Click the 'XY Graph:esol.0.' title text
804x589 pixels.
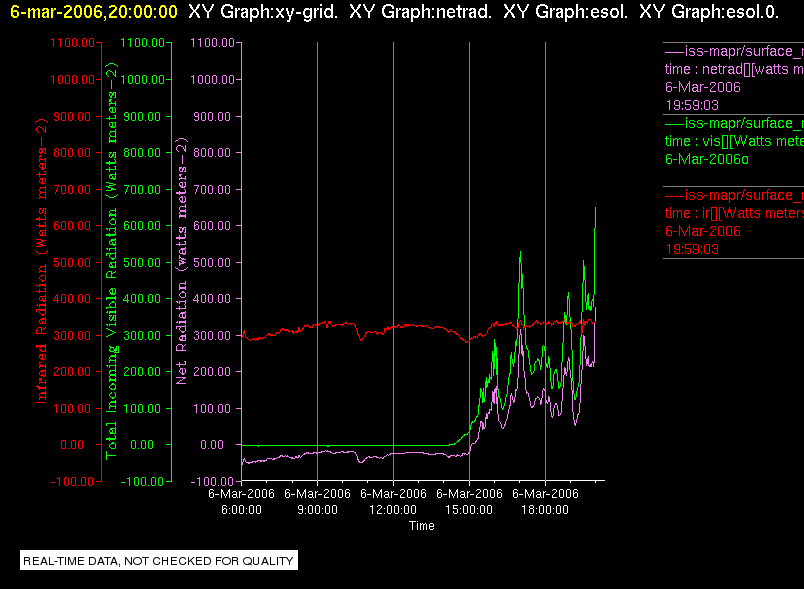pos(709,12)
